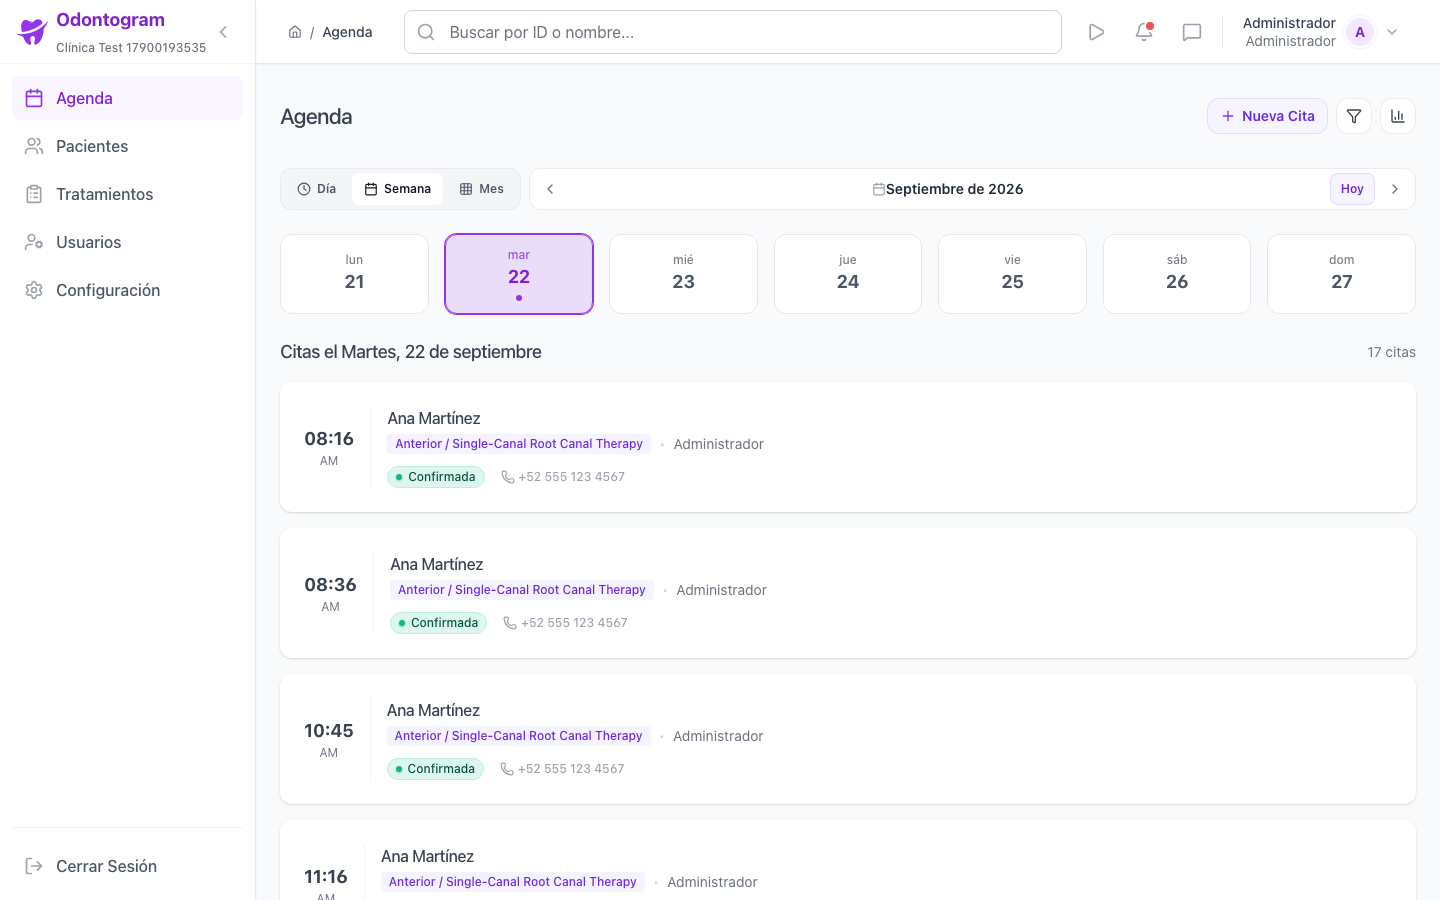
Task: Open the 08:16 AM appointment card
Action: (x=848, y=447)
